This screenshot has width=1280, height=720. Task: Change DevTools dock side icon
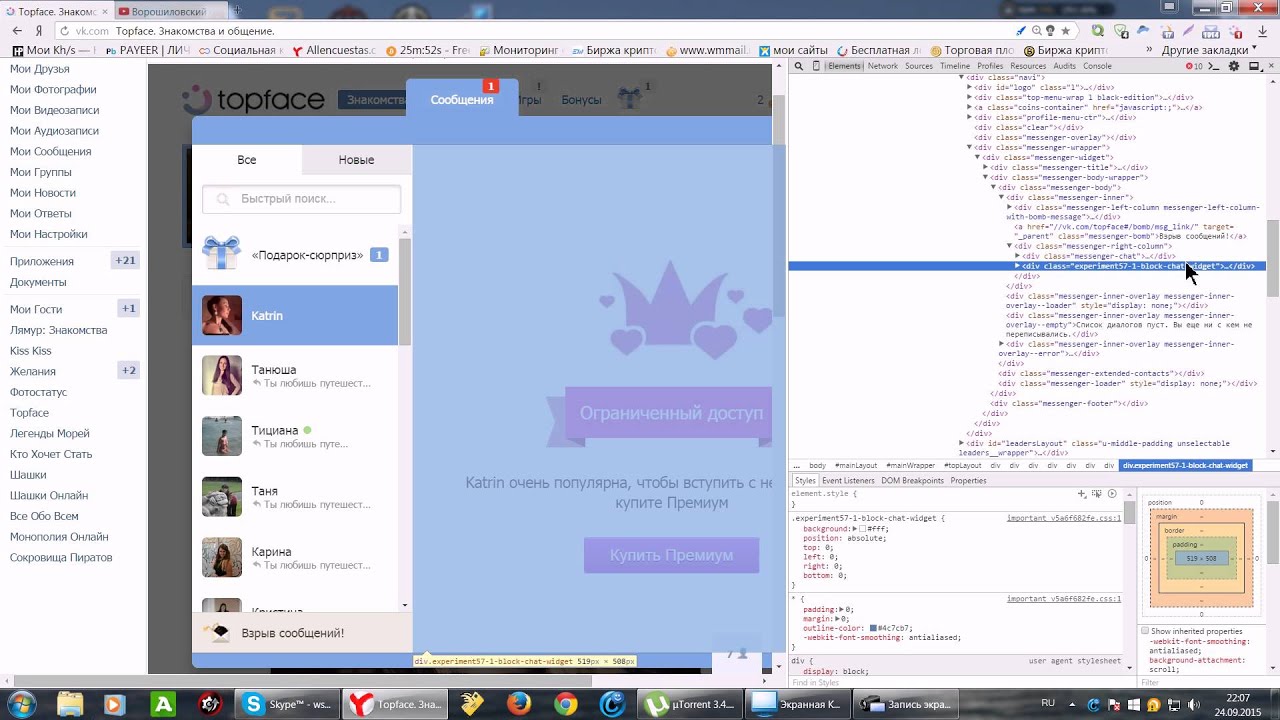click(x=1253, y=66)
